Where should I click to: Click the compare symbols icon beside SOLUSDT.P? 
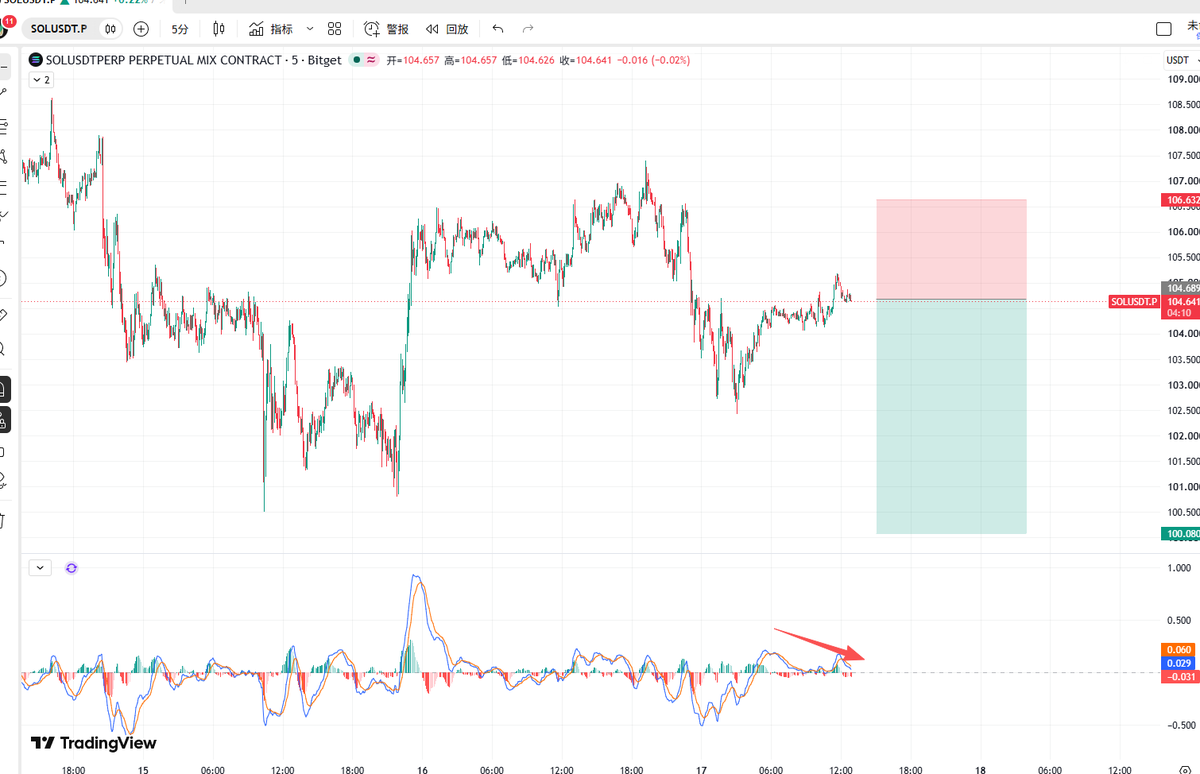tap(110, 29)
